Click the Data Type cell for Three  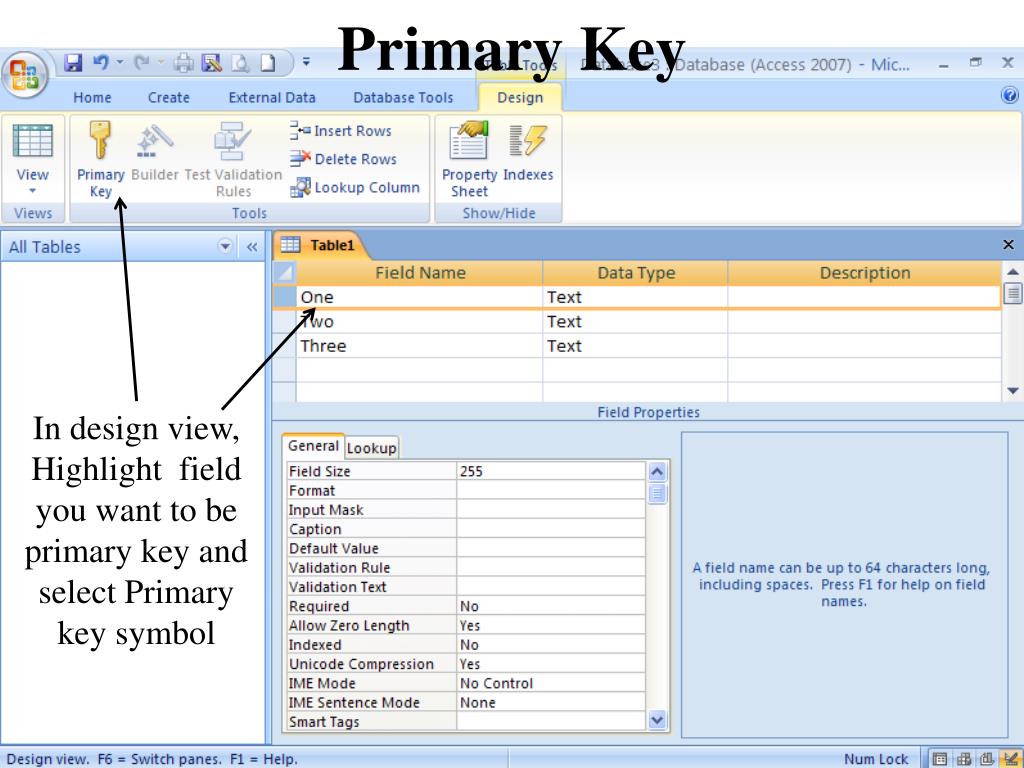click(635, 346)
